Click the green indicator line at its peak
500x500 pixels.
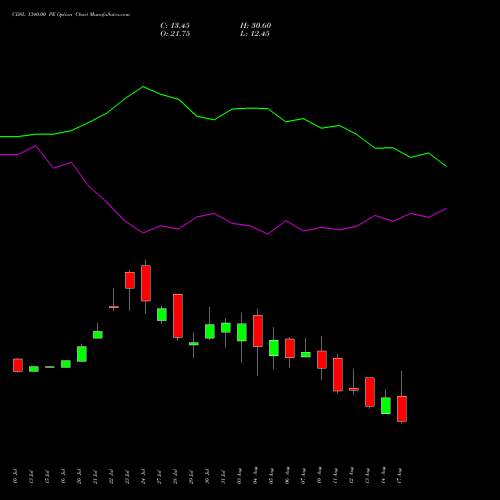coord(143,87)
